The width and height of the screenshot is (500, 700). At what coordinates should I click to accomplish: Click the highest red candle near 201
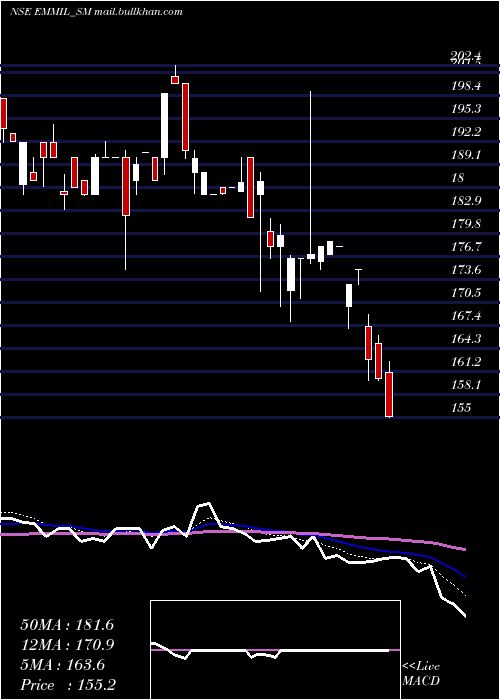pyautogui.click(x=175, y=79)
